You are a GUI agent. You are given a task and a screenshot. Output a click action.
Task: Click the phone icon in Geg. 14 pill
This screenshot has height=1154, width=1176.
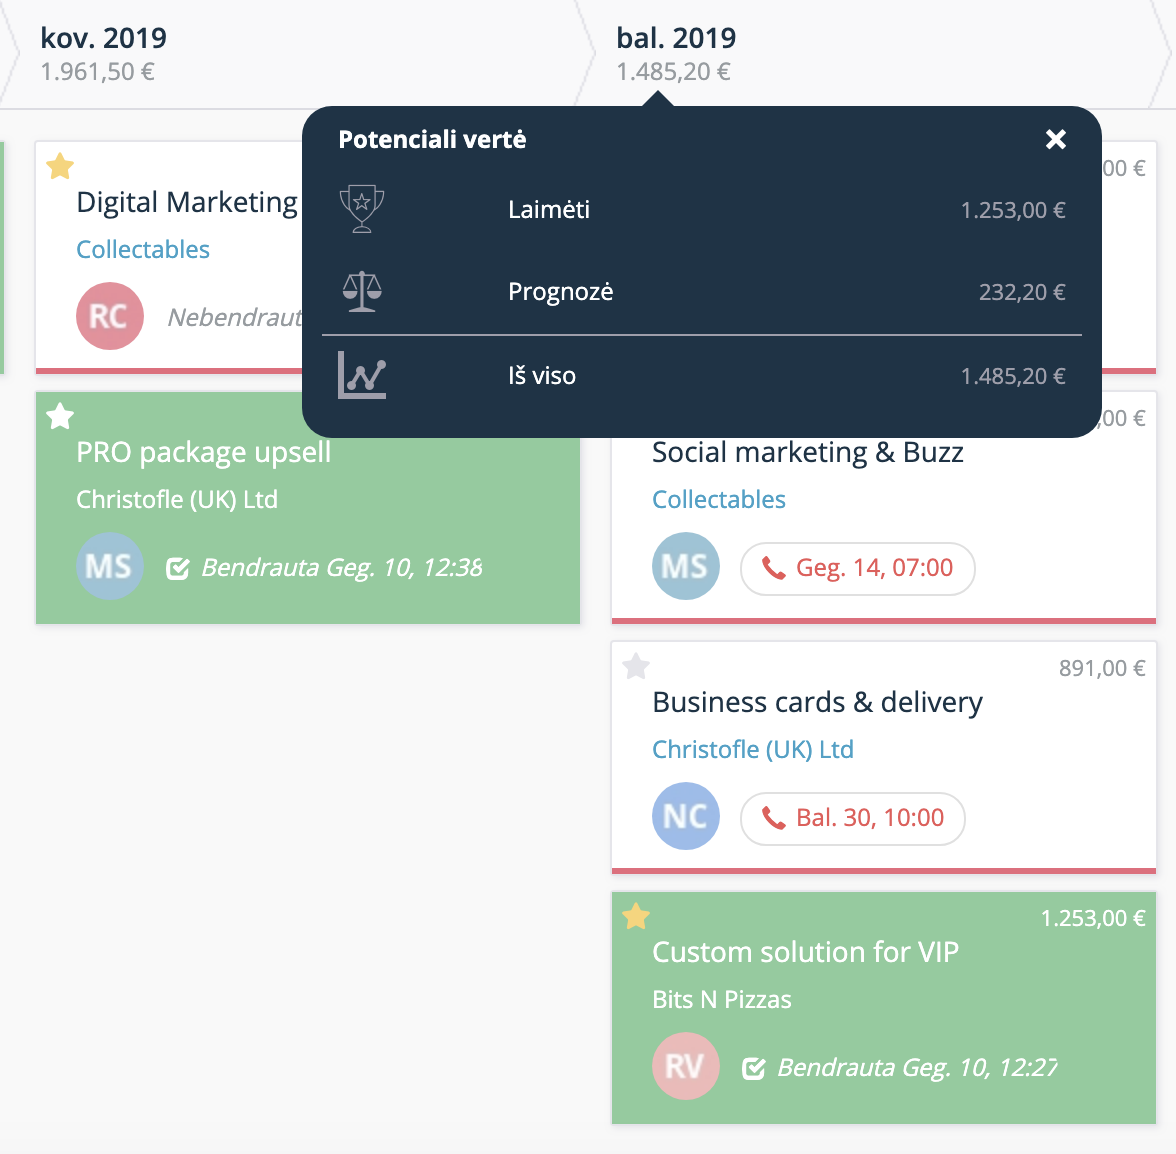[773, 568]
